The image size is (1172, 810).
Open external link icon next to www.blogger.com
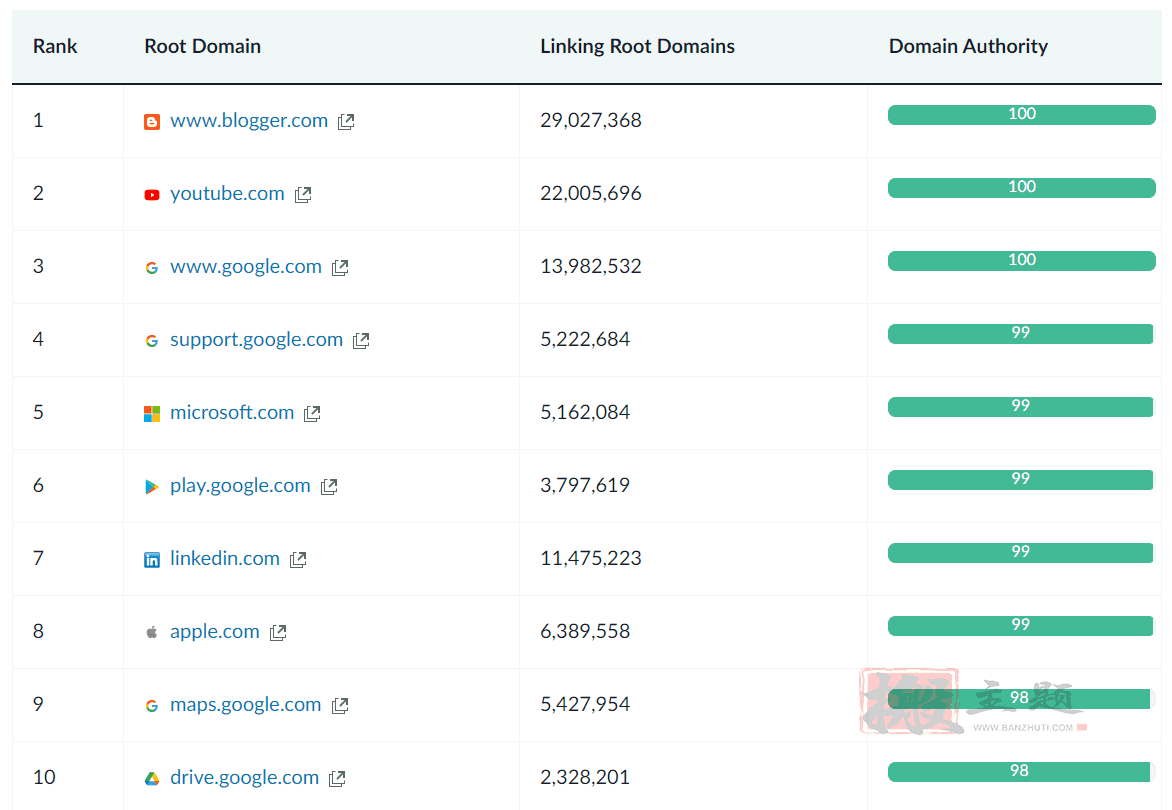click(x=346, y=122)
